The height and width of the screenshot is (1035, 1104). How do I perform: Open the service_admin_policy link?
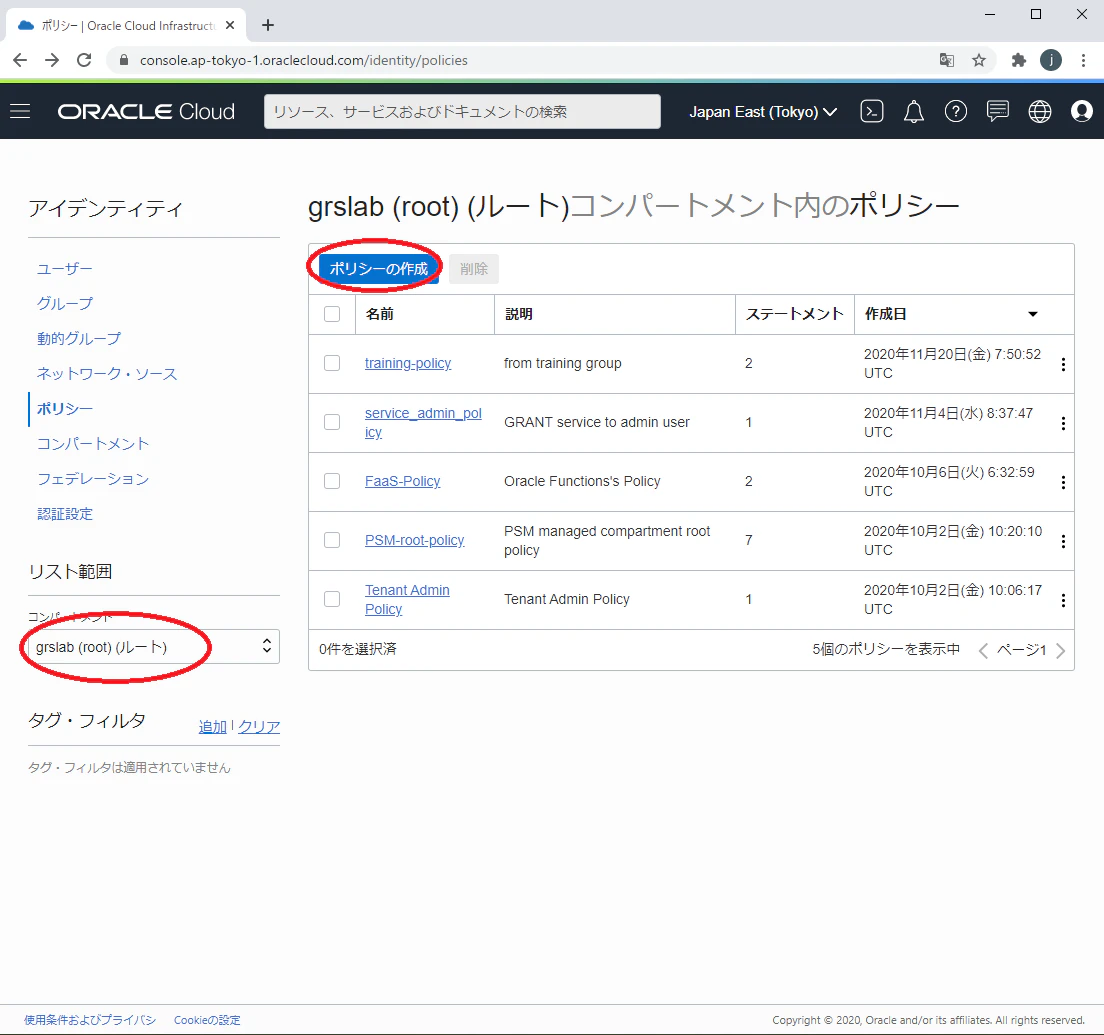click(x=423, y=422)
